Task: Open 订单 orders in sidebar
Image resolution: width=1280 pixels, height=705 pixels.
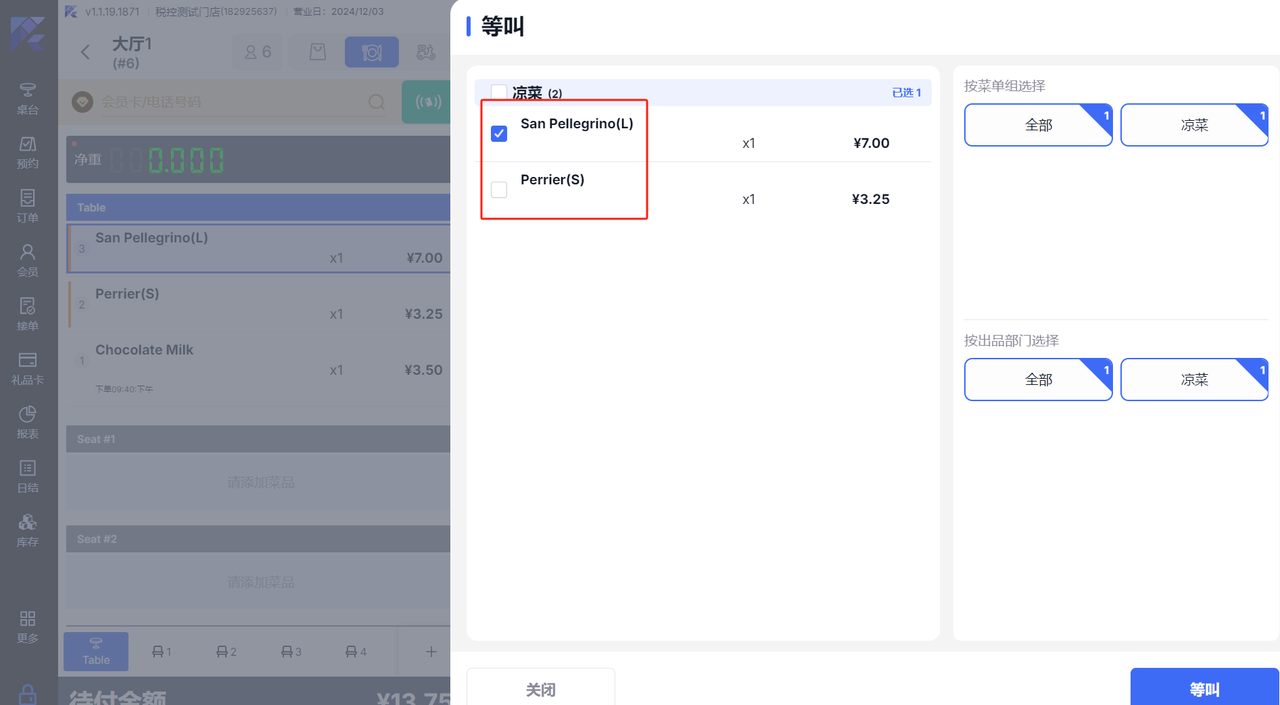Action: click(28, 206)
